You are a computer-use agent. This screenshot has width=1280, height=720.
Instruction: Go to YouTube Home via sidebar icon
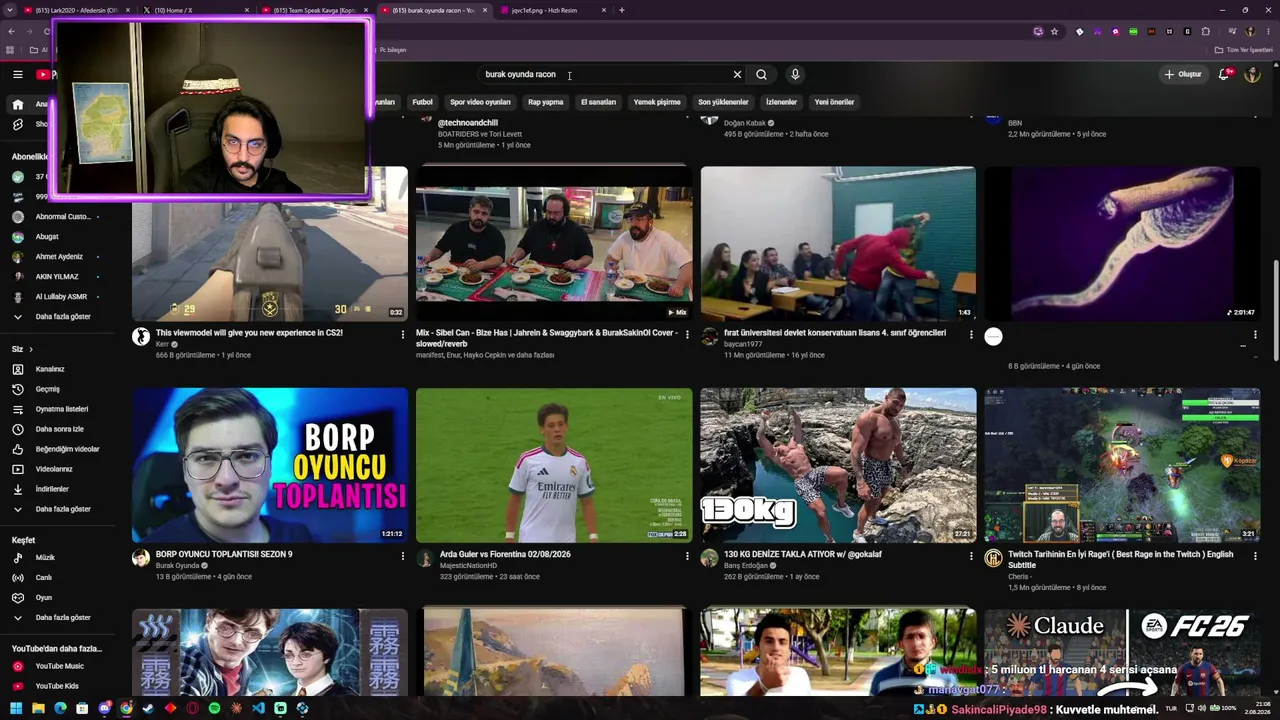click(x=17, y=104)
